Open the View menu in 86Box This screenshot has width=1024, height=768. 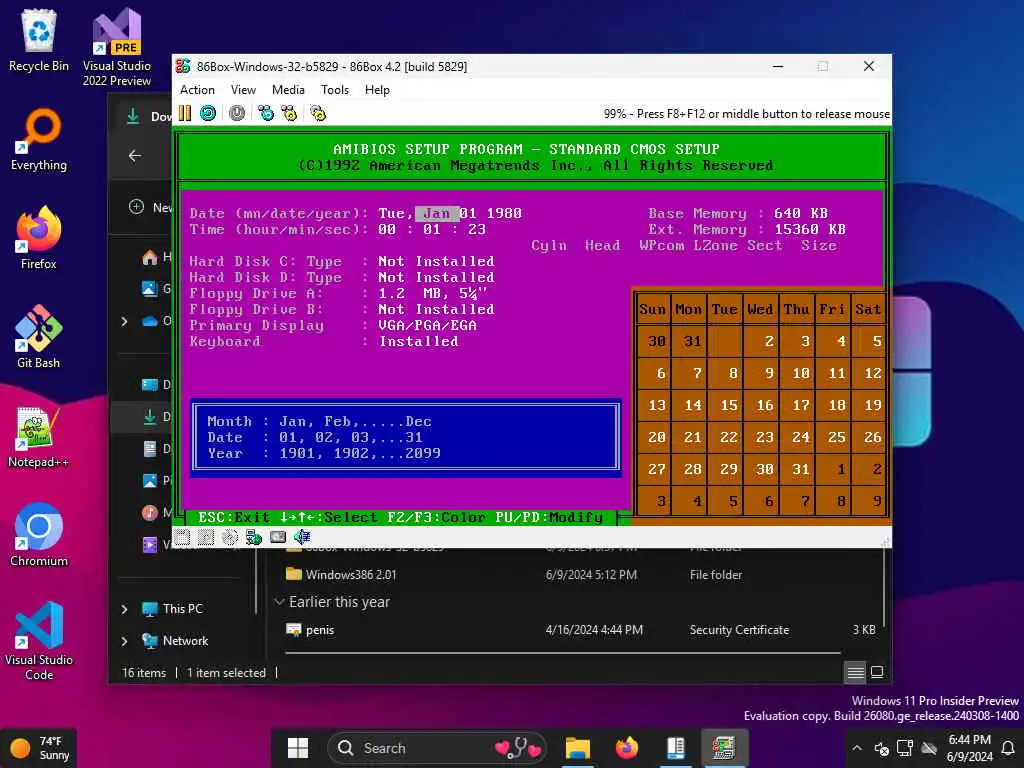point(243,90)
